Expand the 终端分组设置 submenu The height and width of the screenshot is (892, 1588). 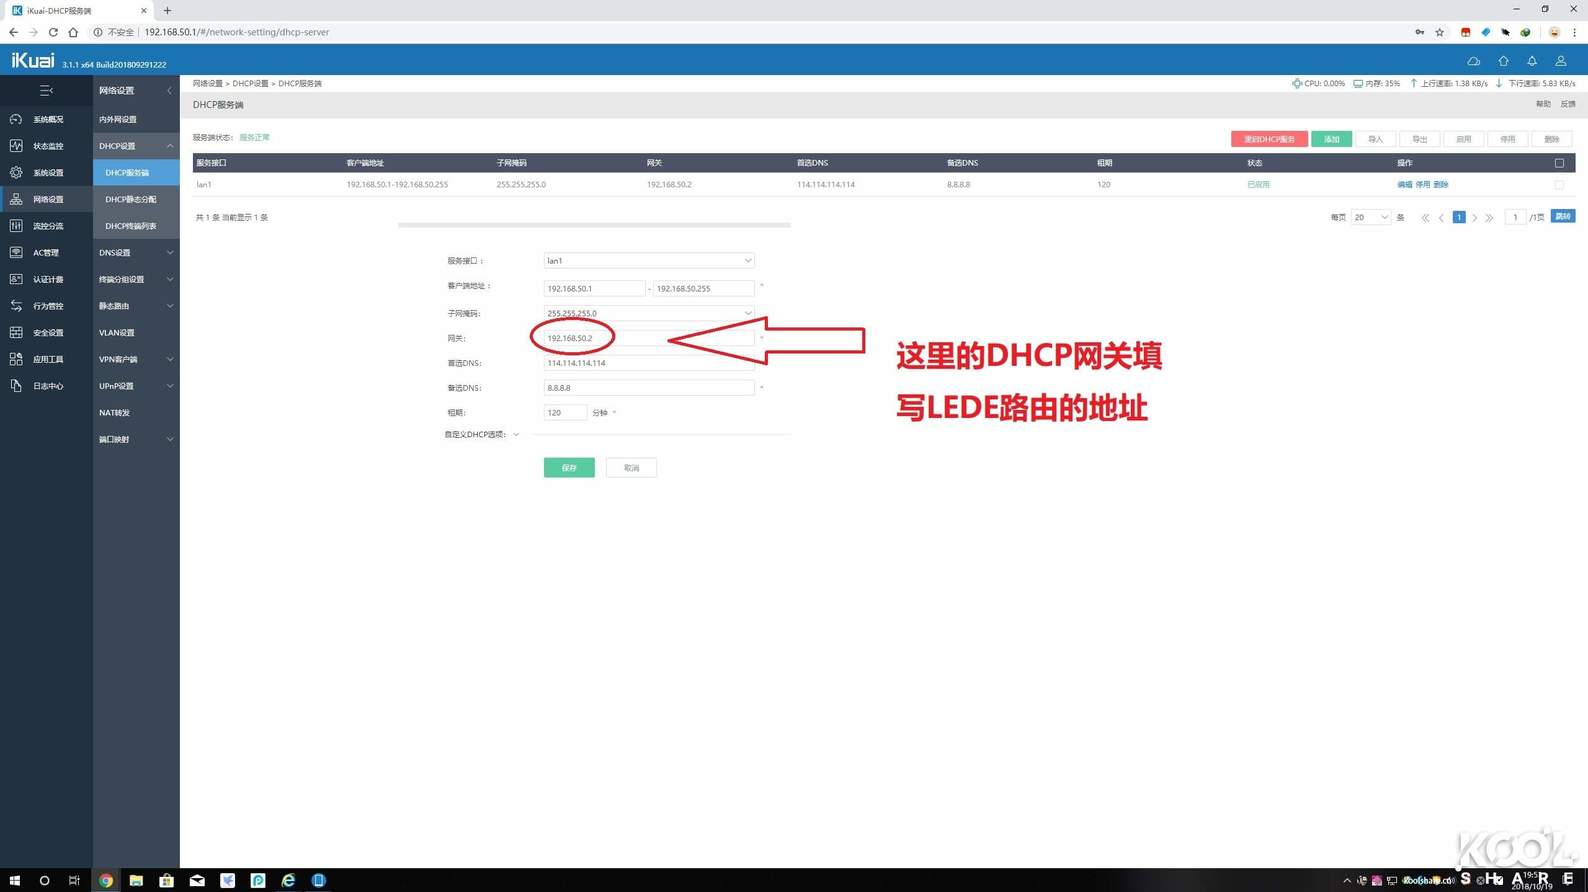click(x=169, y=279)
